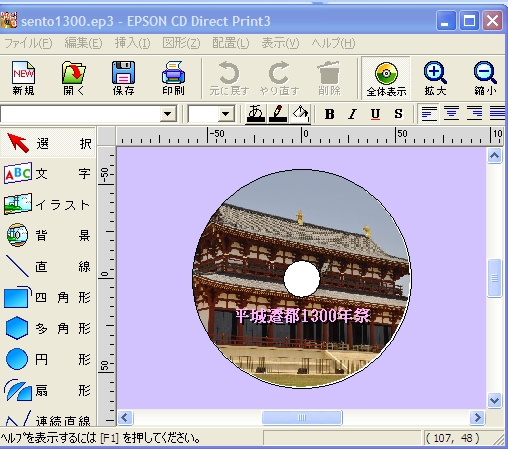Align text right
The height and width of the screenshot is (449, 508).
point(474,114)
